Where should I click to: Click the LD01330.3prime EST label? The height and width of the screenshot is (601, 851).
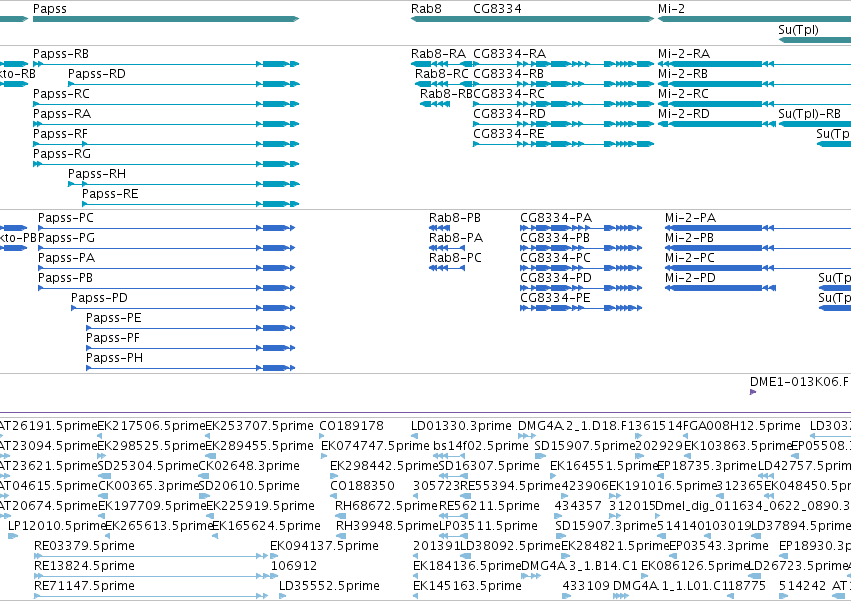(461, 426)
